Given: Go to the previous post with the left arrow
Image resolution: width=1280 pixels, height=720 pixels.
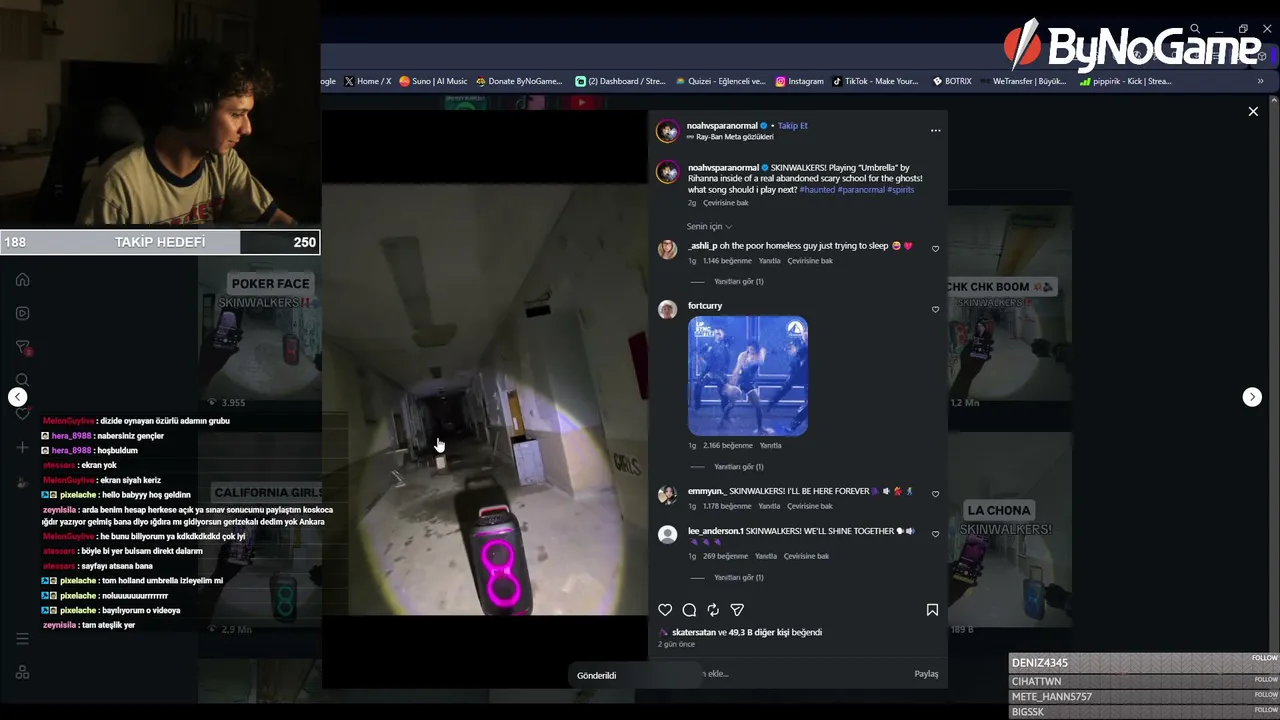Looking at the screenshot, I should tap(18, 397).
